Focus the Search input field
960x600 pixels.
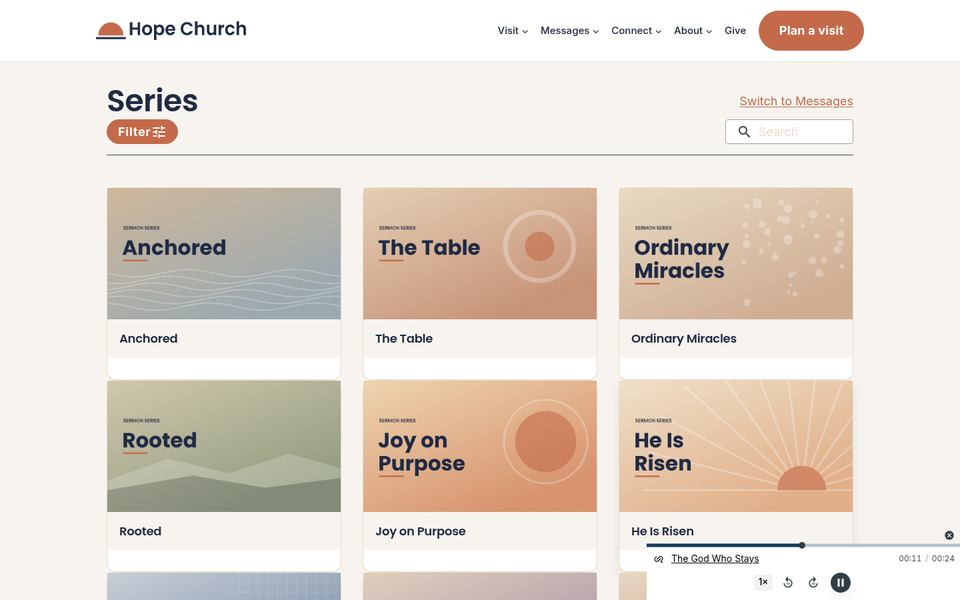[x=789, y=132]
